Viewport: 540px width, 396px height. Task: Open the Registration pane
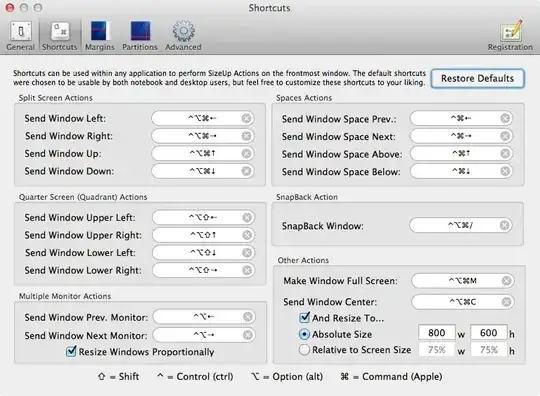[510, 36]
